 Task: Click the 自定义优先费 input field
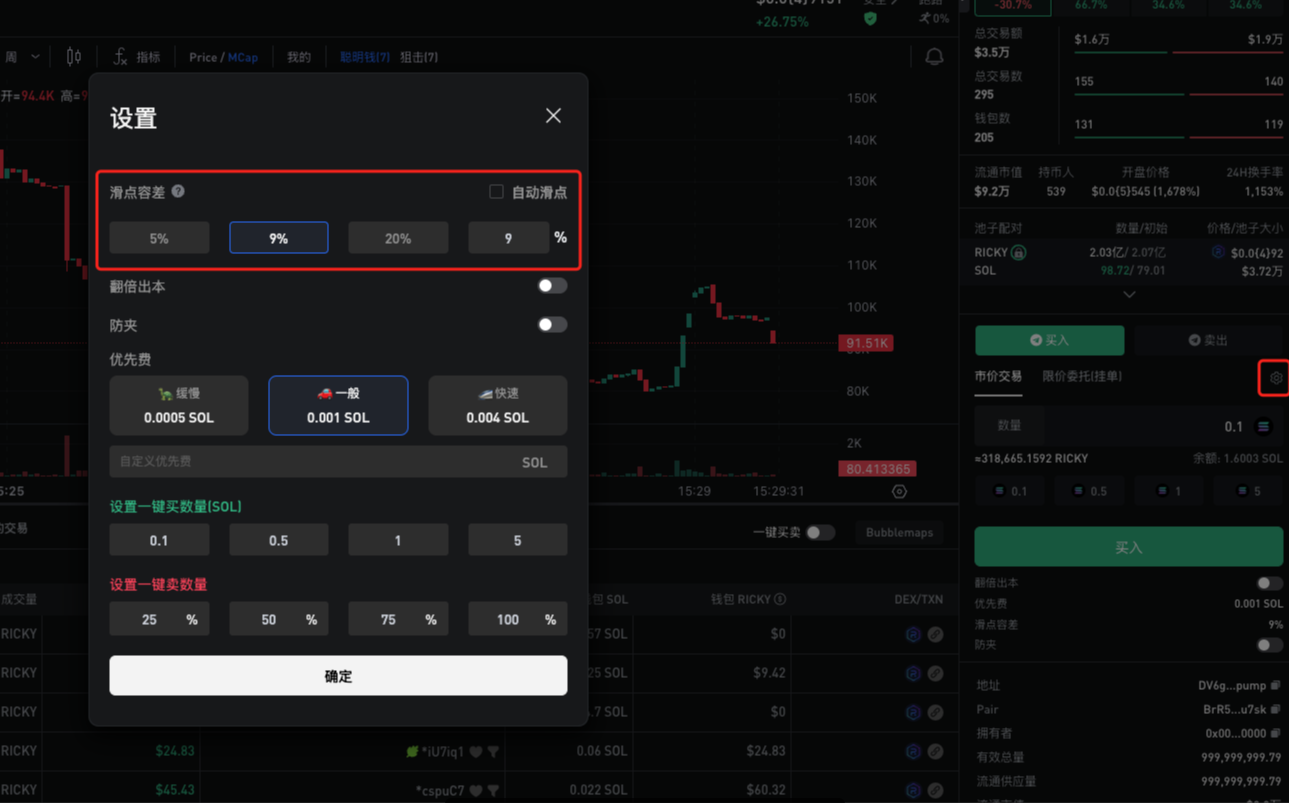click(310, 462)
